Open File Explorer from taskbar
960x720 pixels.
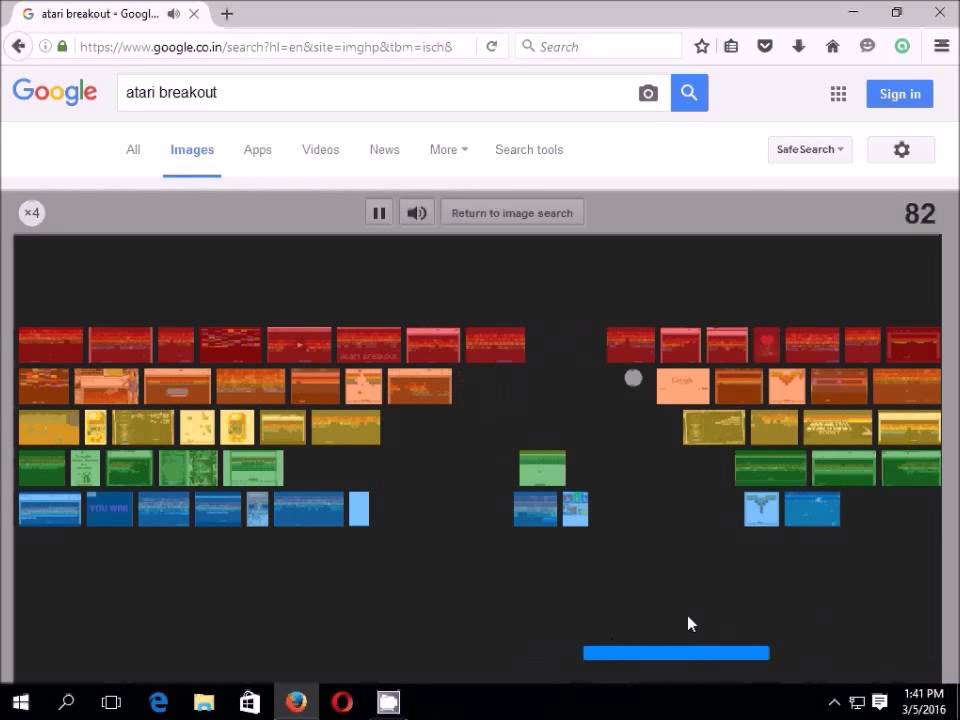[x=204, y=702]
